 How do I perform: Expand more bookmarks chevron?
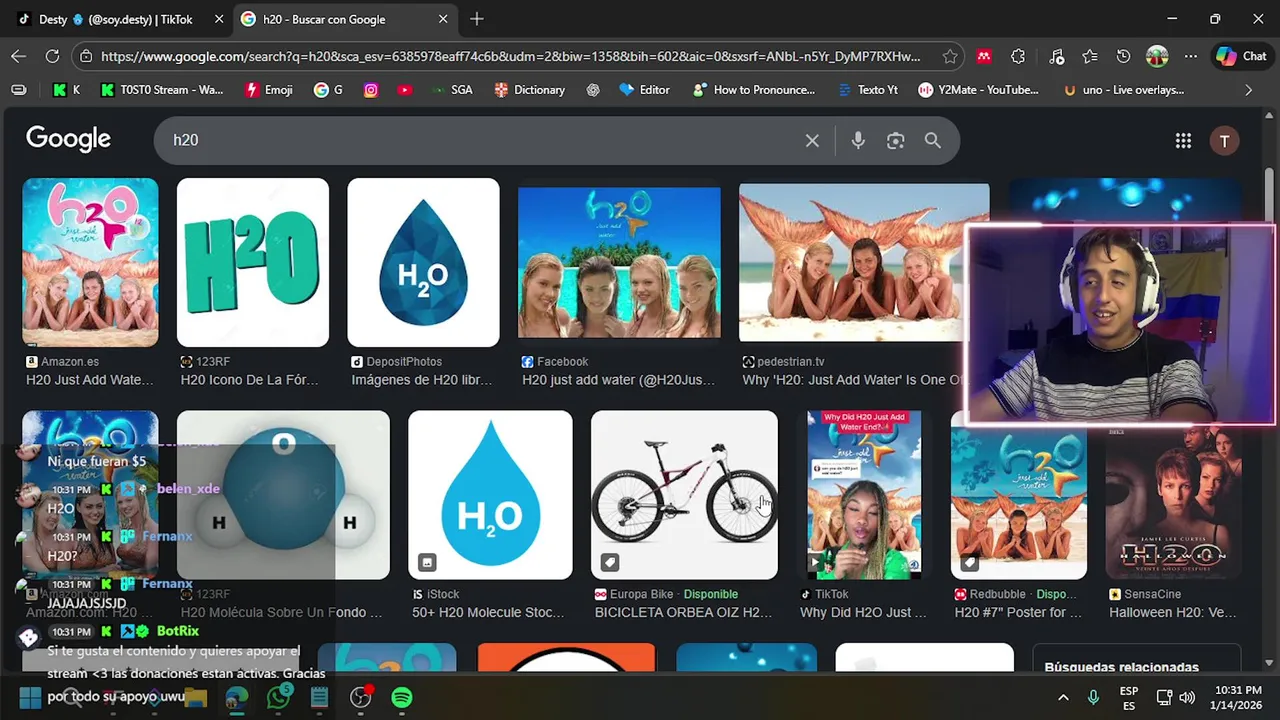pos(1248,90)
